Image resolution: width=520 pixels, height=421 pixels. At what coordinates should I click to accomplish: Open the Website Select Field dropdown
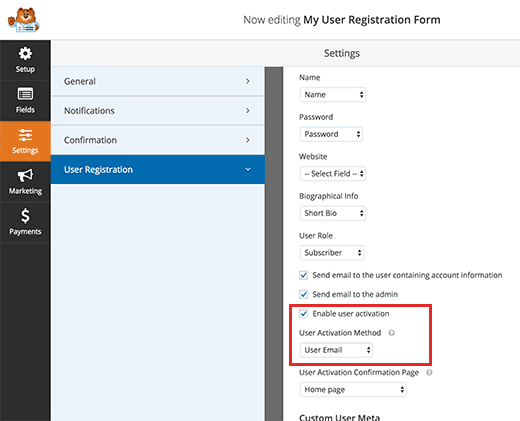333,174
